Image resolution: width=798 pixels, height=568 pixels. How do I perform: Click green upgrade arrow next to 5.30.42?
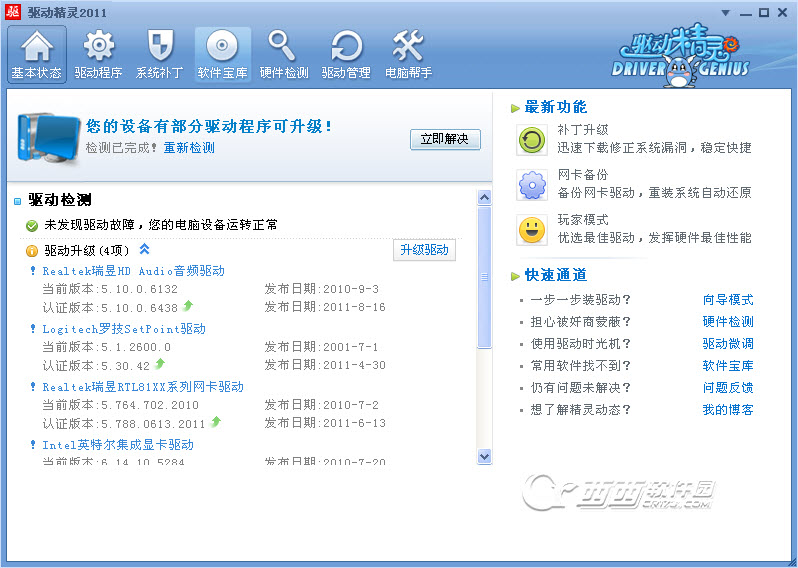pos(160,364)
